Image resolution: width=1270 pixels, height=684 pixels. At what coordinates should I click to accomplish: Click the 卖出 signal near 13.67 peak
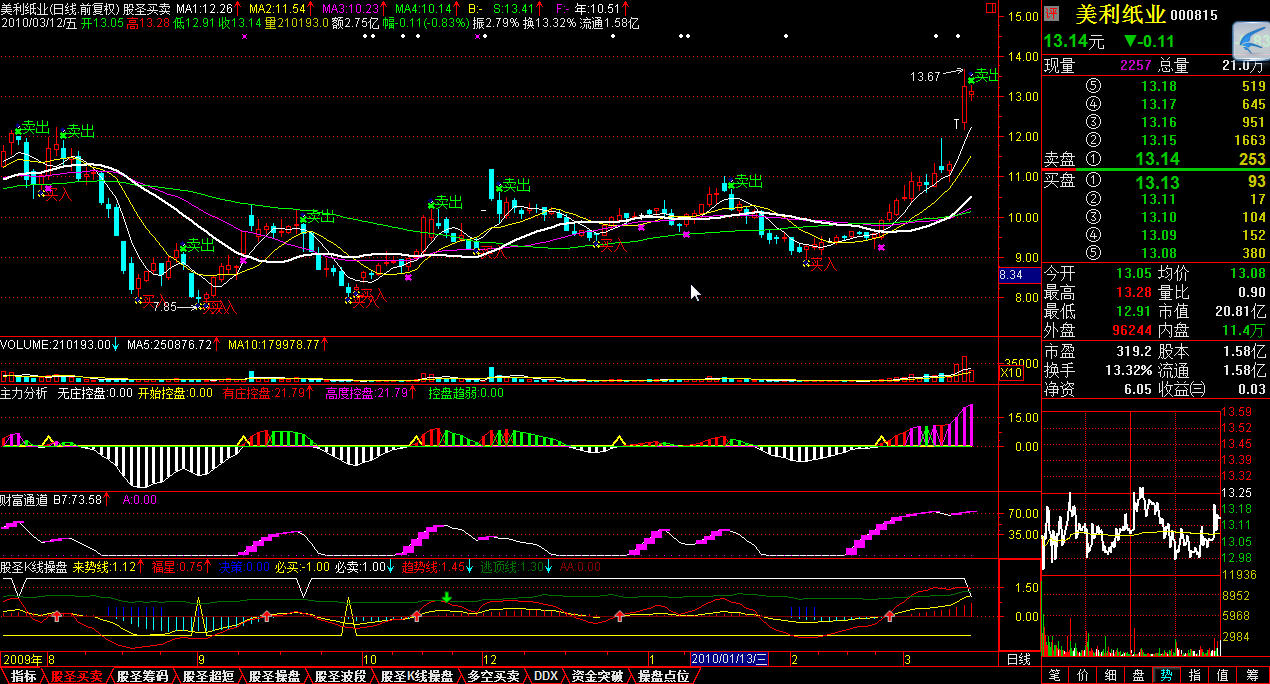click(986, 75)
